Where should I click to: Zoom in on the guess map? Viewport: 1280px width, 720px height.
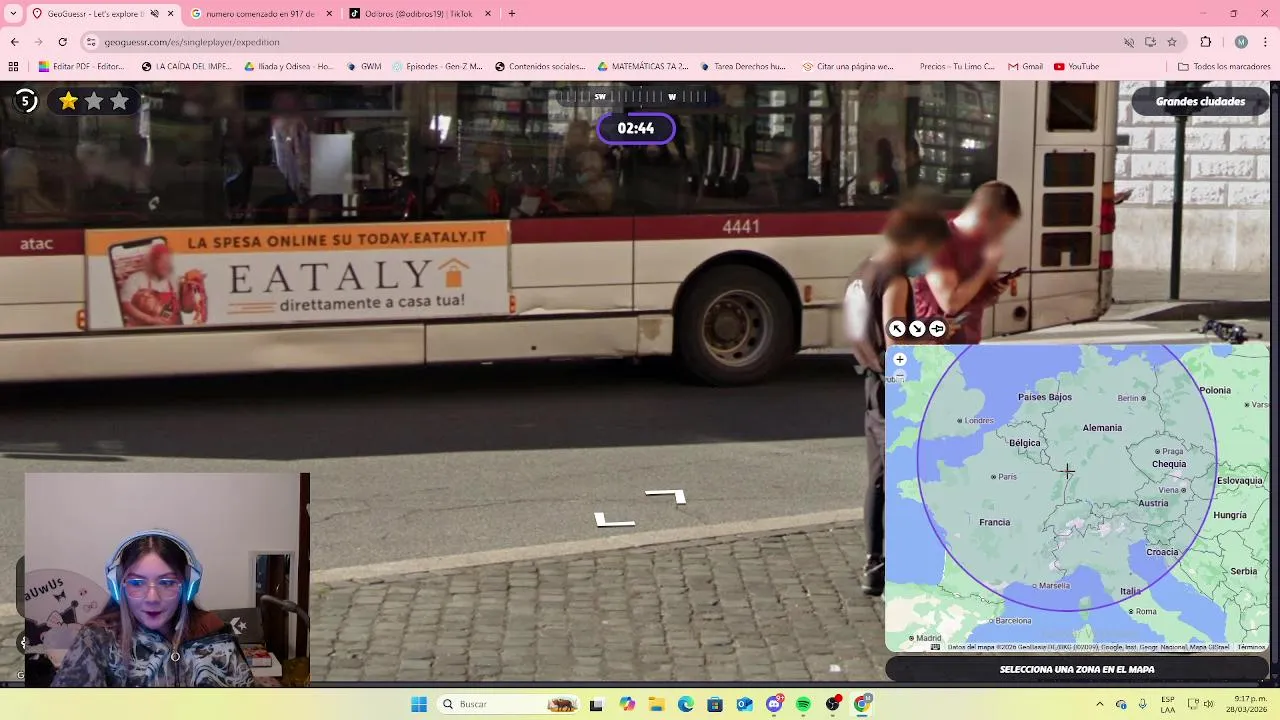[x=899, y=359]
